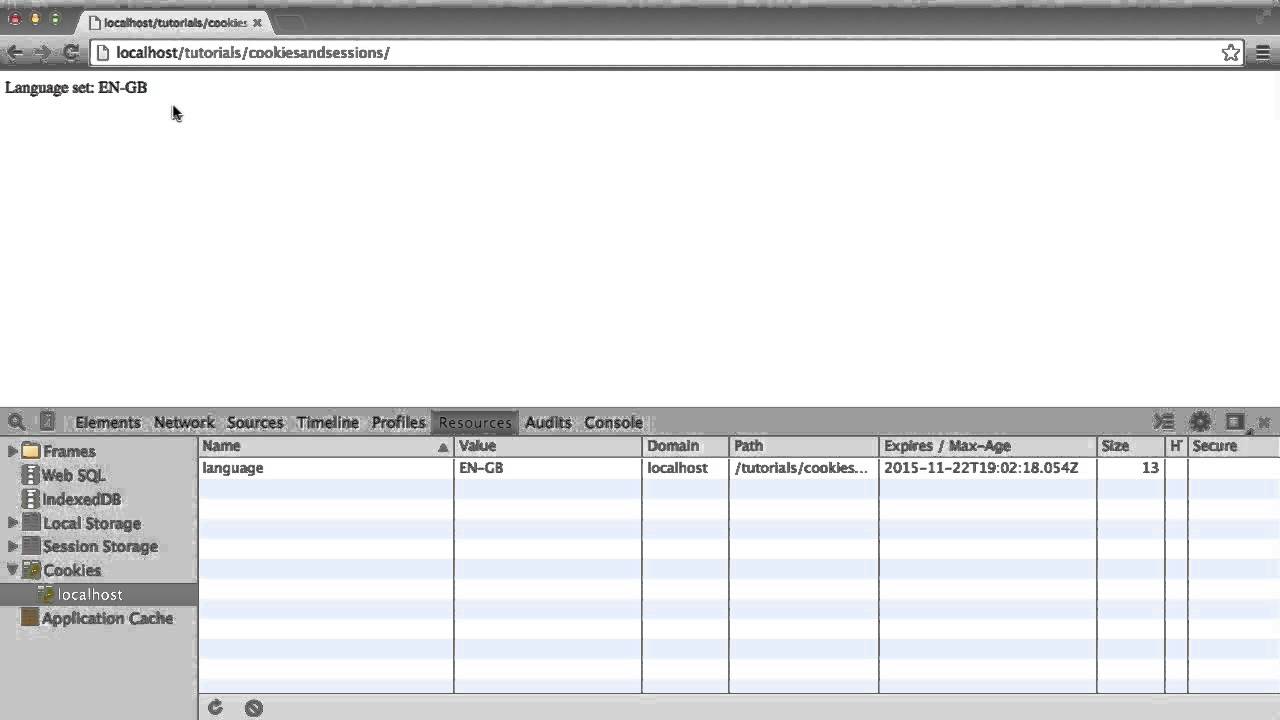Click the '/tutorials/cookies...' path cell

pos(804,468)
